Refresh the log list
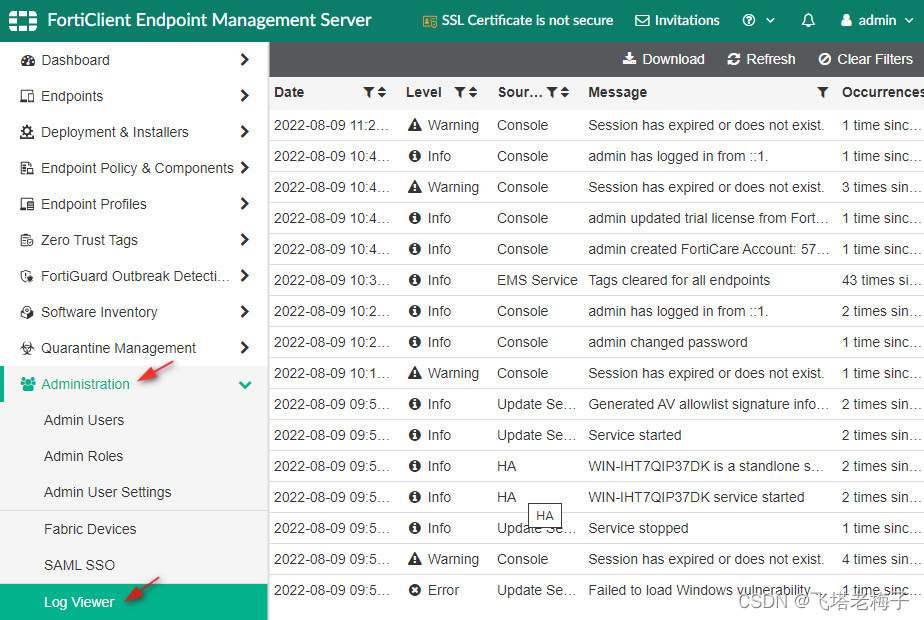This screenshot has height=620, width=924. pos(761,59)
